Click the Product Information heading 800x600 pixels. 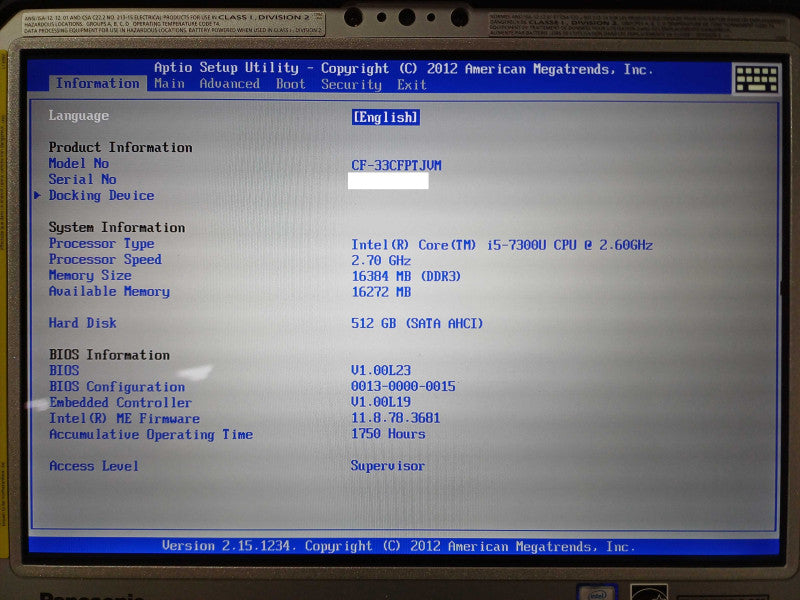(x=120, y=147)
